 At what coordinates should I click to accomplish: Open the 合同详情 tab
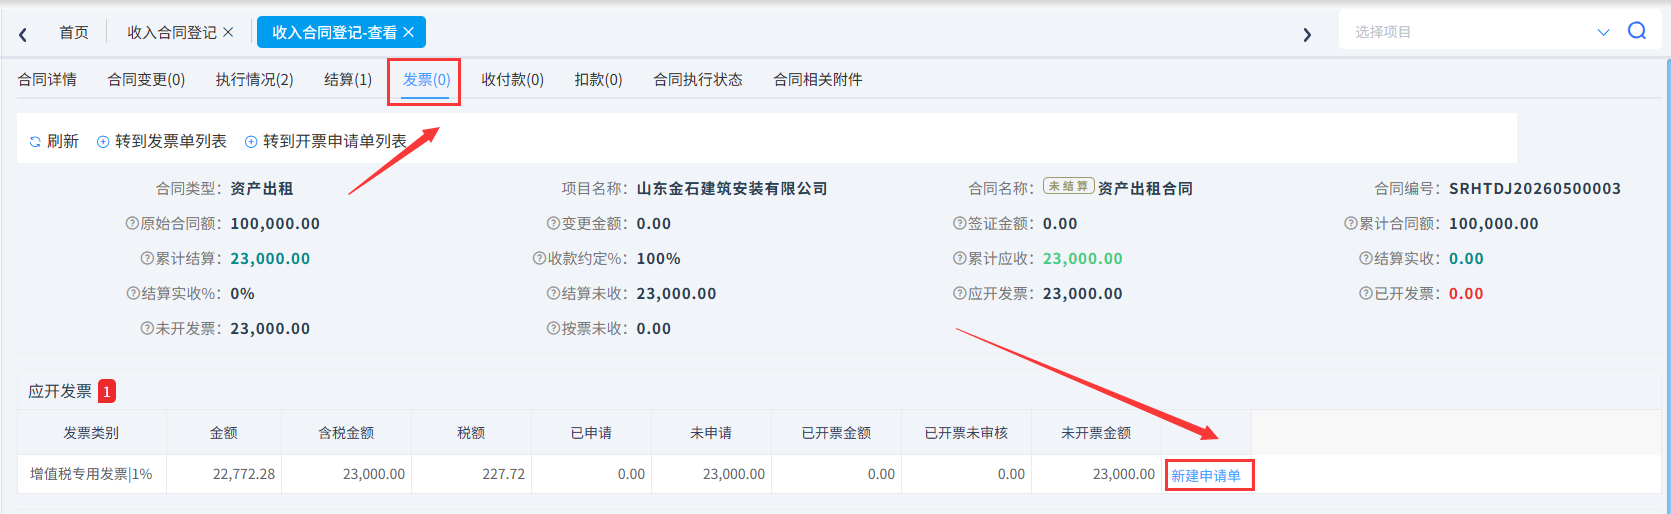(47, 80)
